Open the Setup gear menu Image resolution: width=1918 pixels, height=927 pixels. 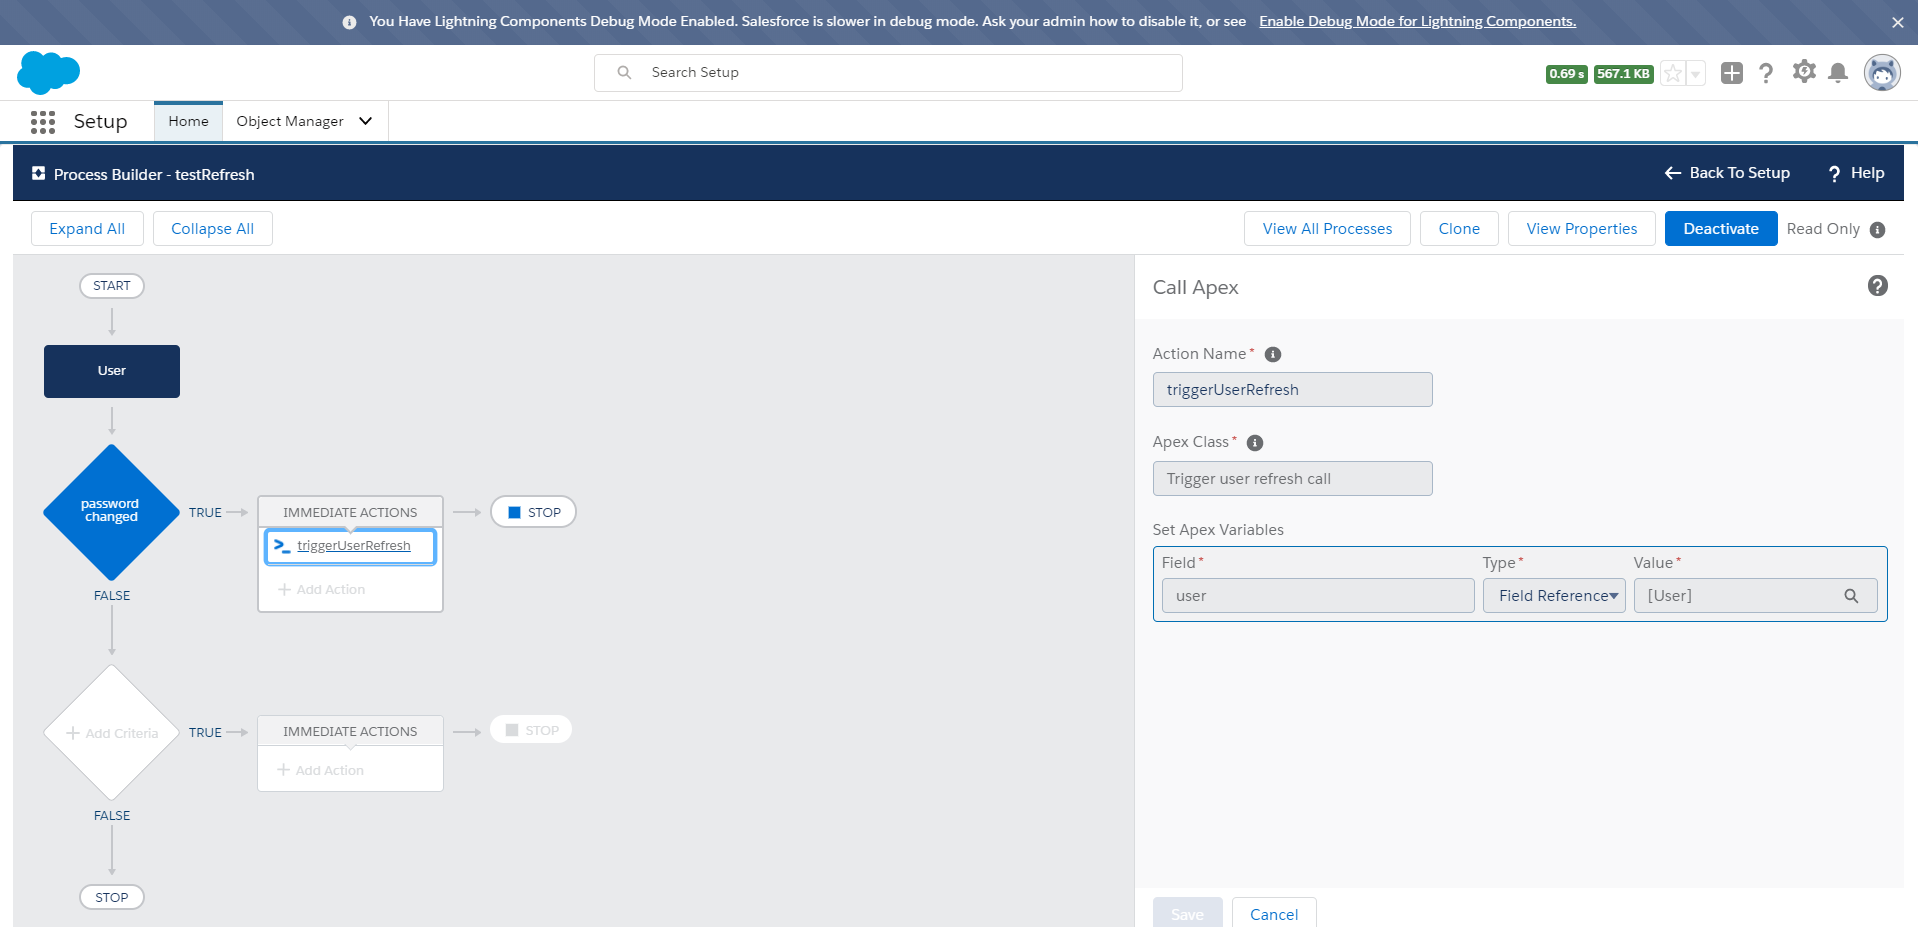[x=1804, y=72]
